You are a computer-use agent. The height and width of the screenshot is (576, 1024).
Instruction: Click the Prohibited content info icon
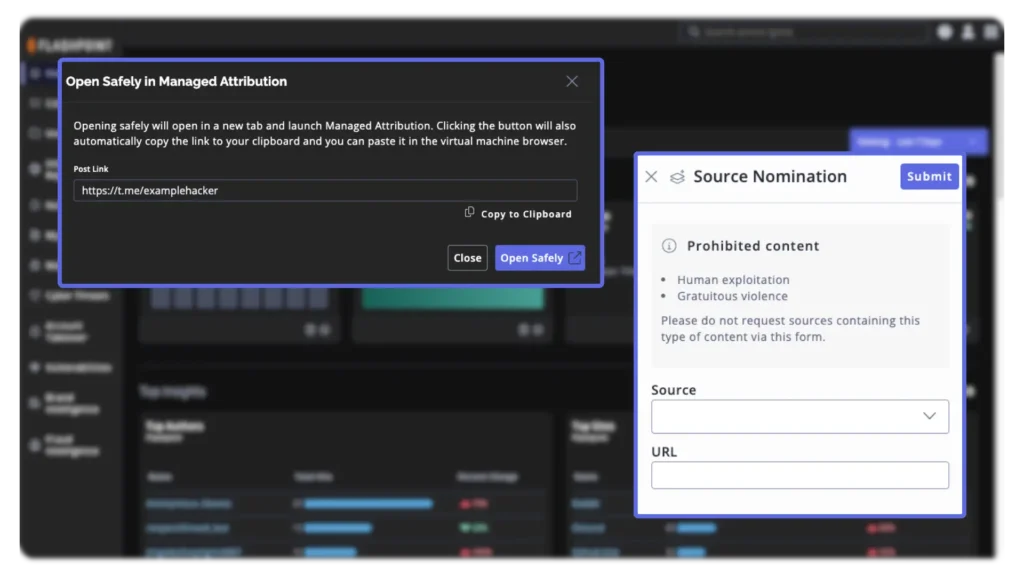[x=669, y=246]
